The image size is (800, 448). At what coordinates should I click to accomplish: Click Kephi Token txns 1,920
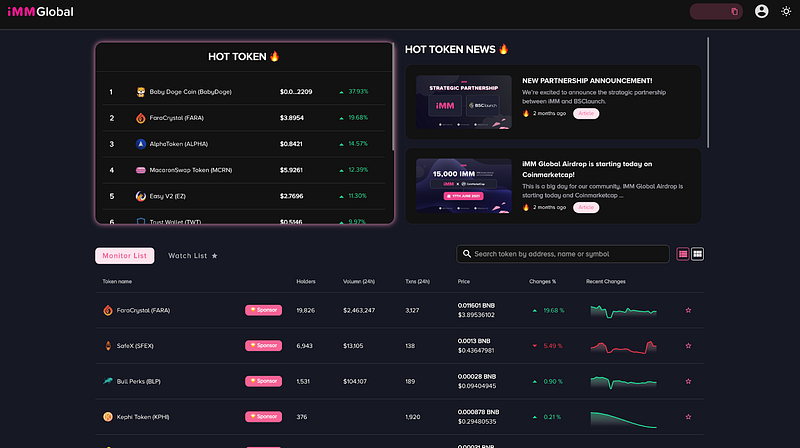tap(413, 417)
